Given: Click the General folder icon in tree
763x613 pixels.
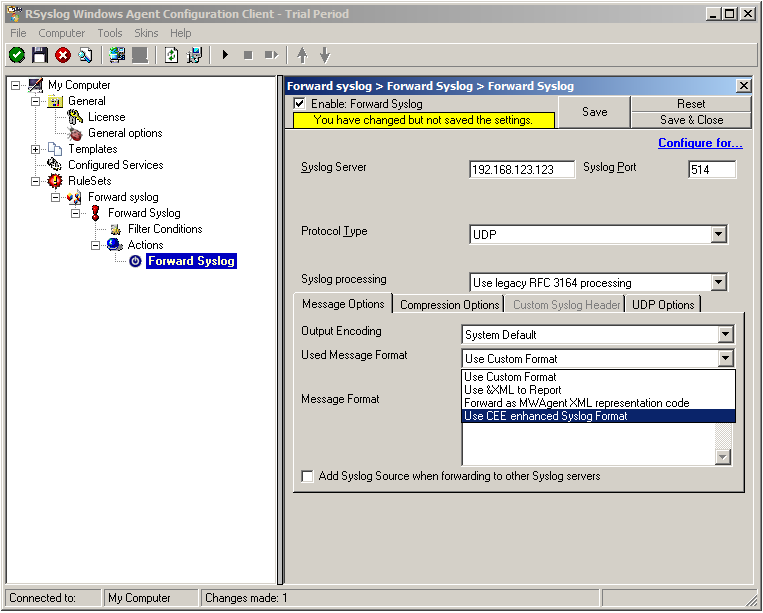Looking at the screenshot, I should click(55, 101).
